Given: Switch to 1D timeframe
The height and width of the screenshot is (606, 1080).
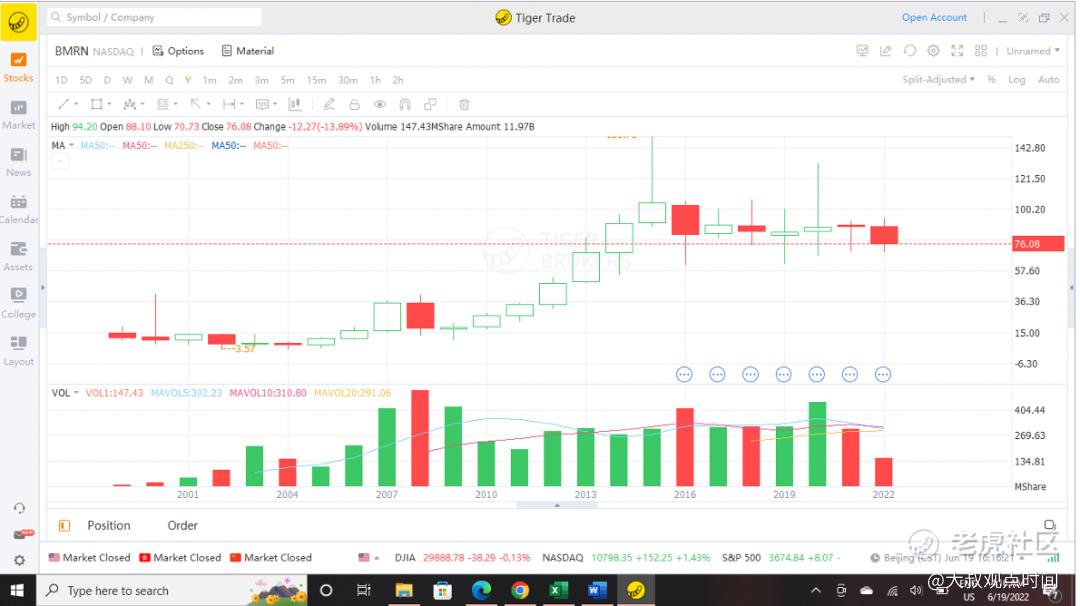Looking at the screenshot, I should [61, 80].
